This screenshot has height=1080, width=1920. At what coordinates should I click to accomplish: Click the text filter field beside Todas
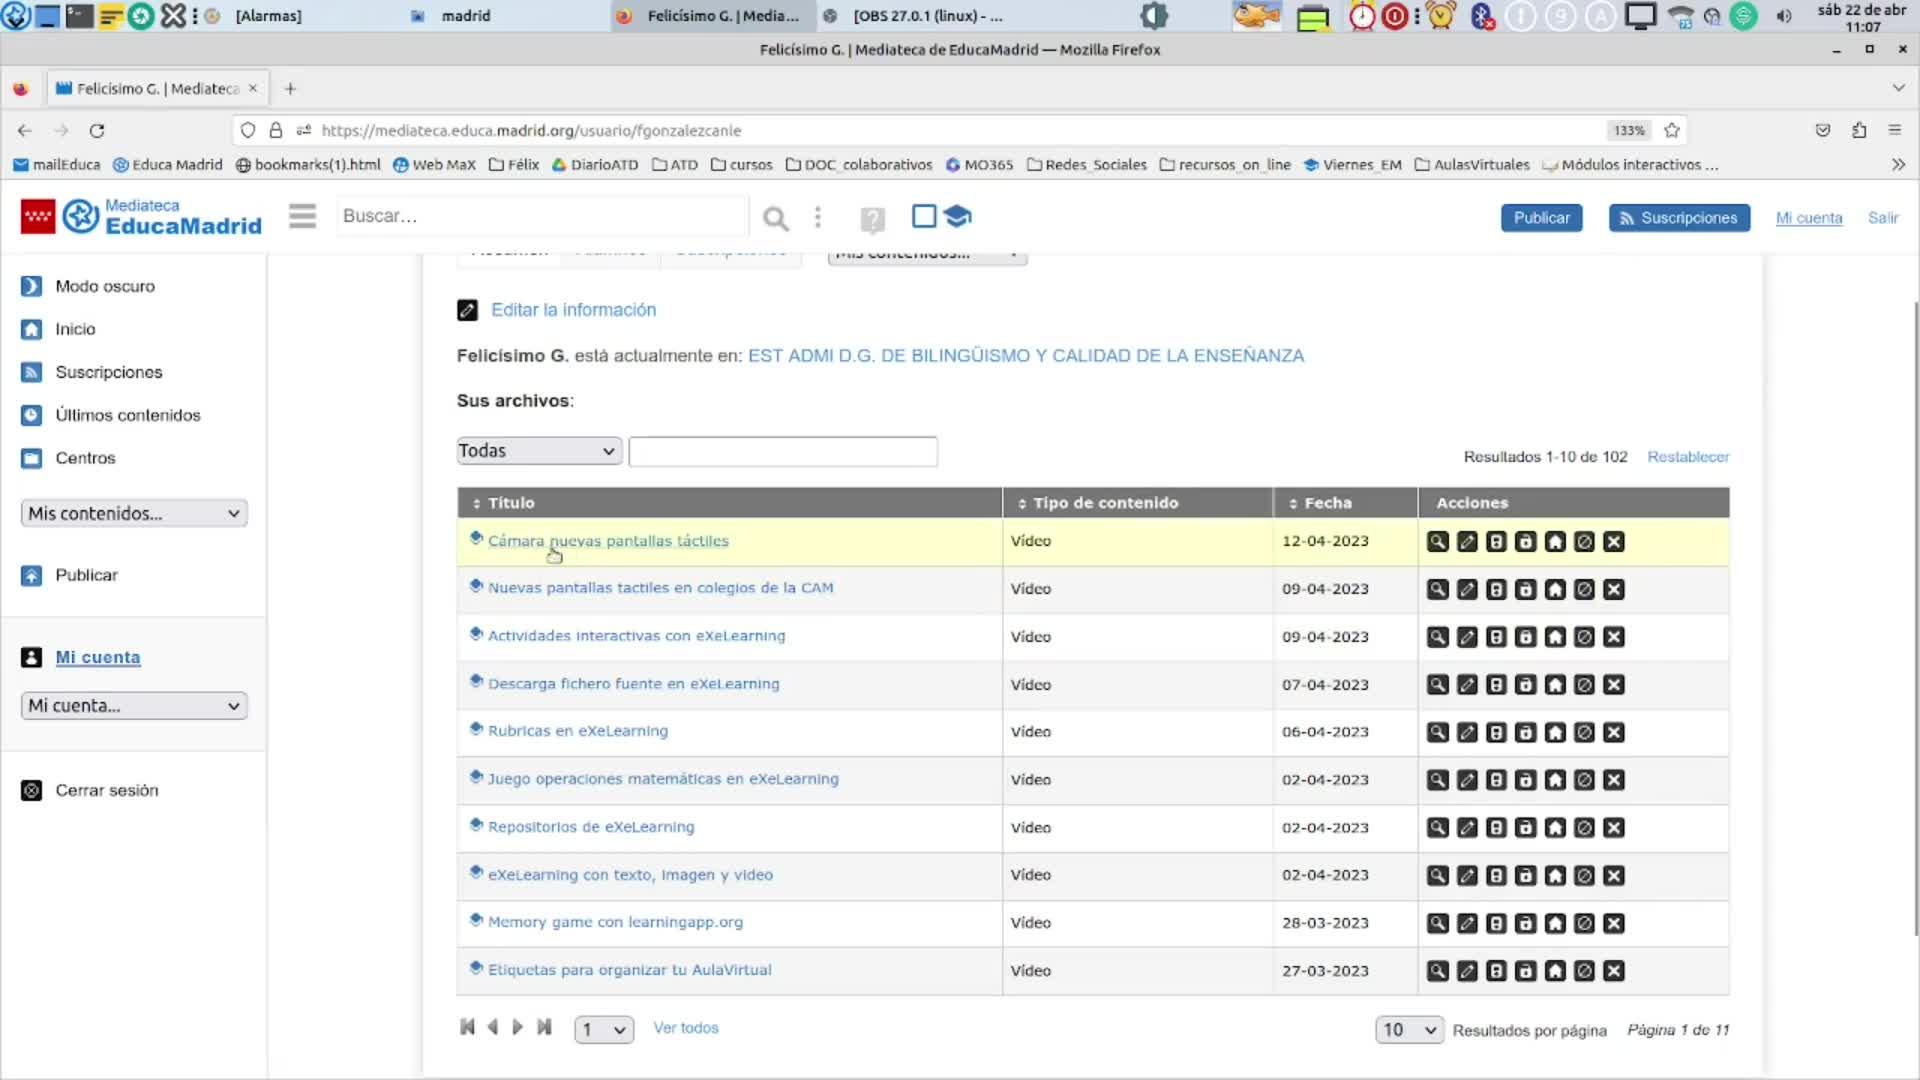click(x=783, y=452)
